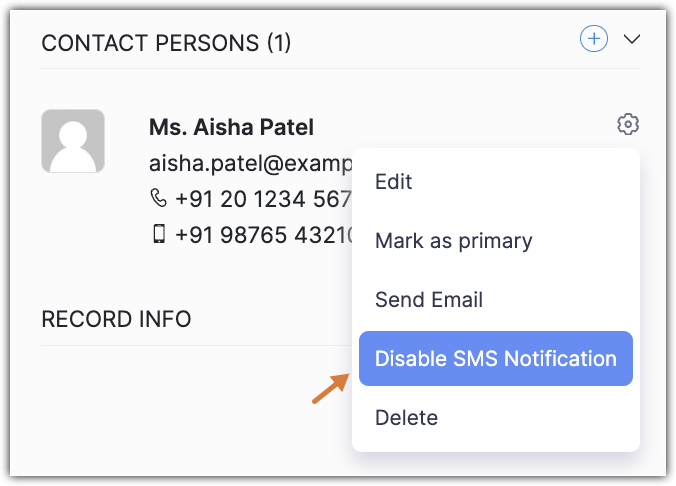
Task: Click the mobile number starting +91 98765
Action: pyautogui.click(x=264, y=236)
